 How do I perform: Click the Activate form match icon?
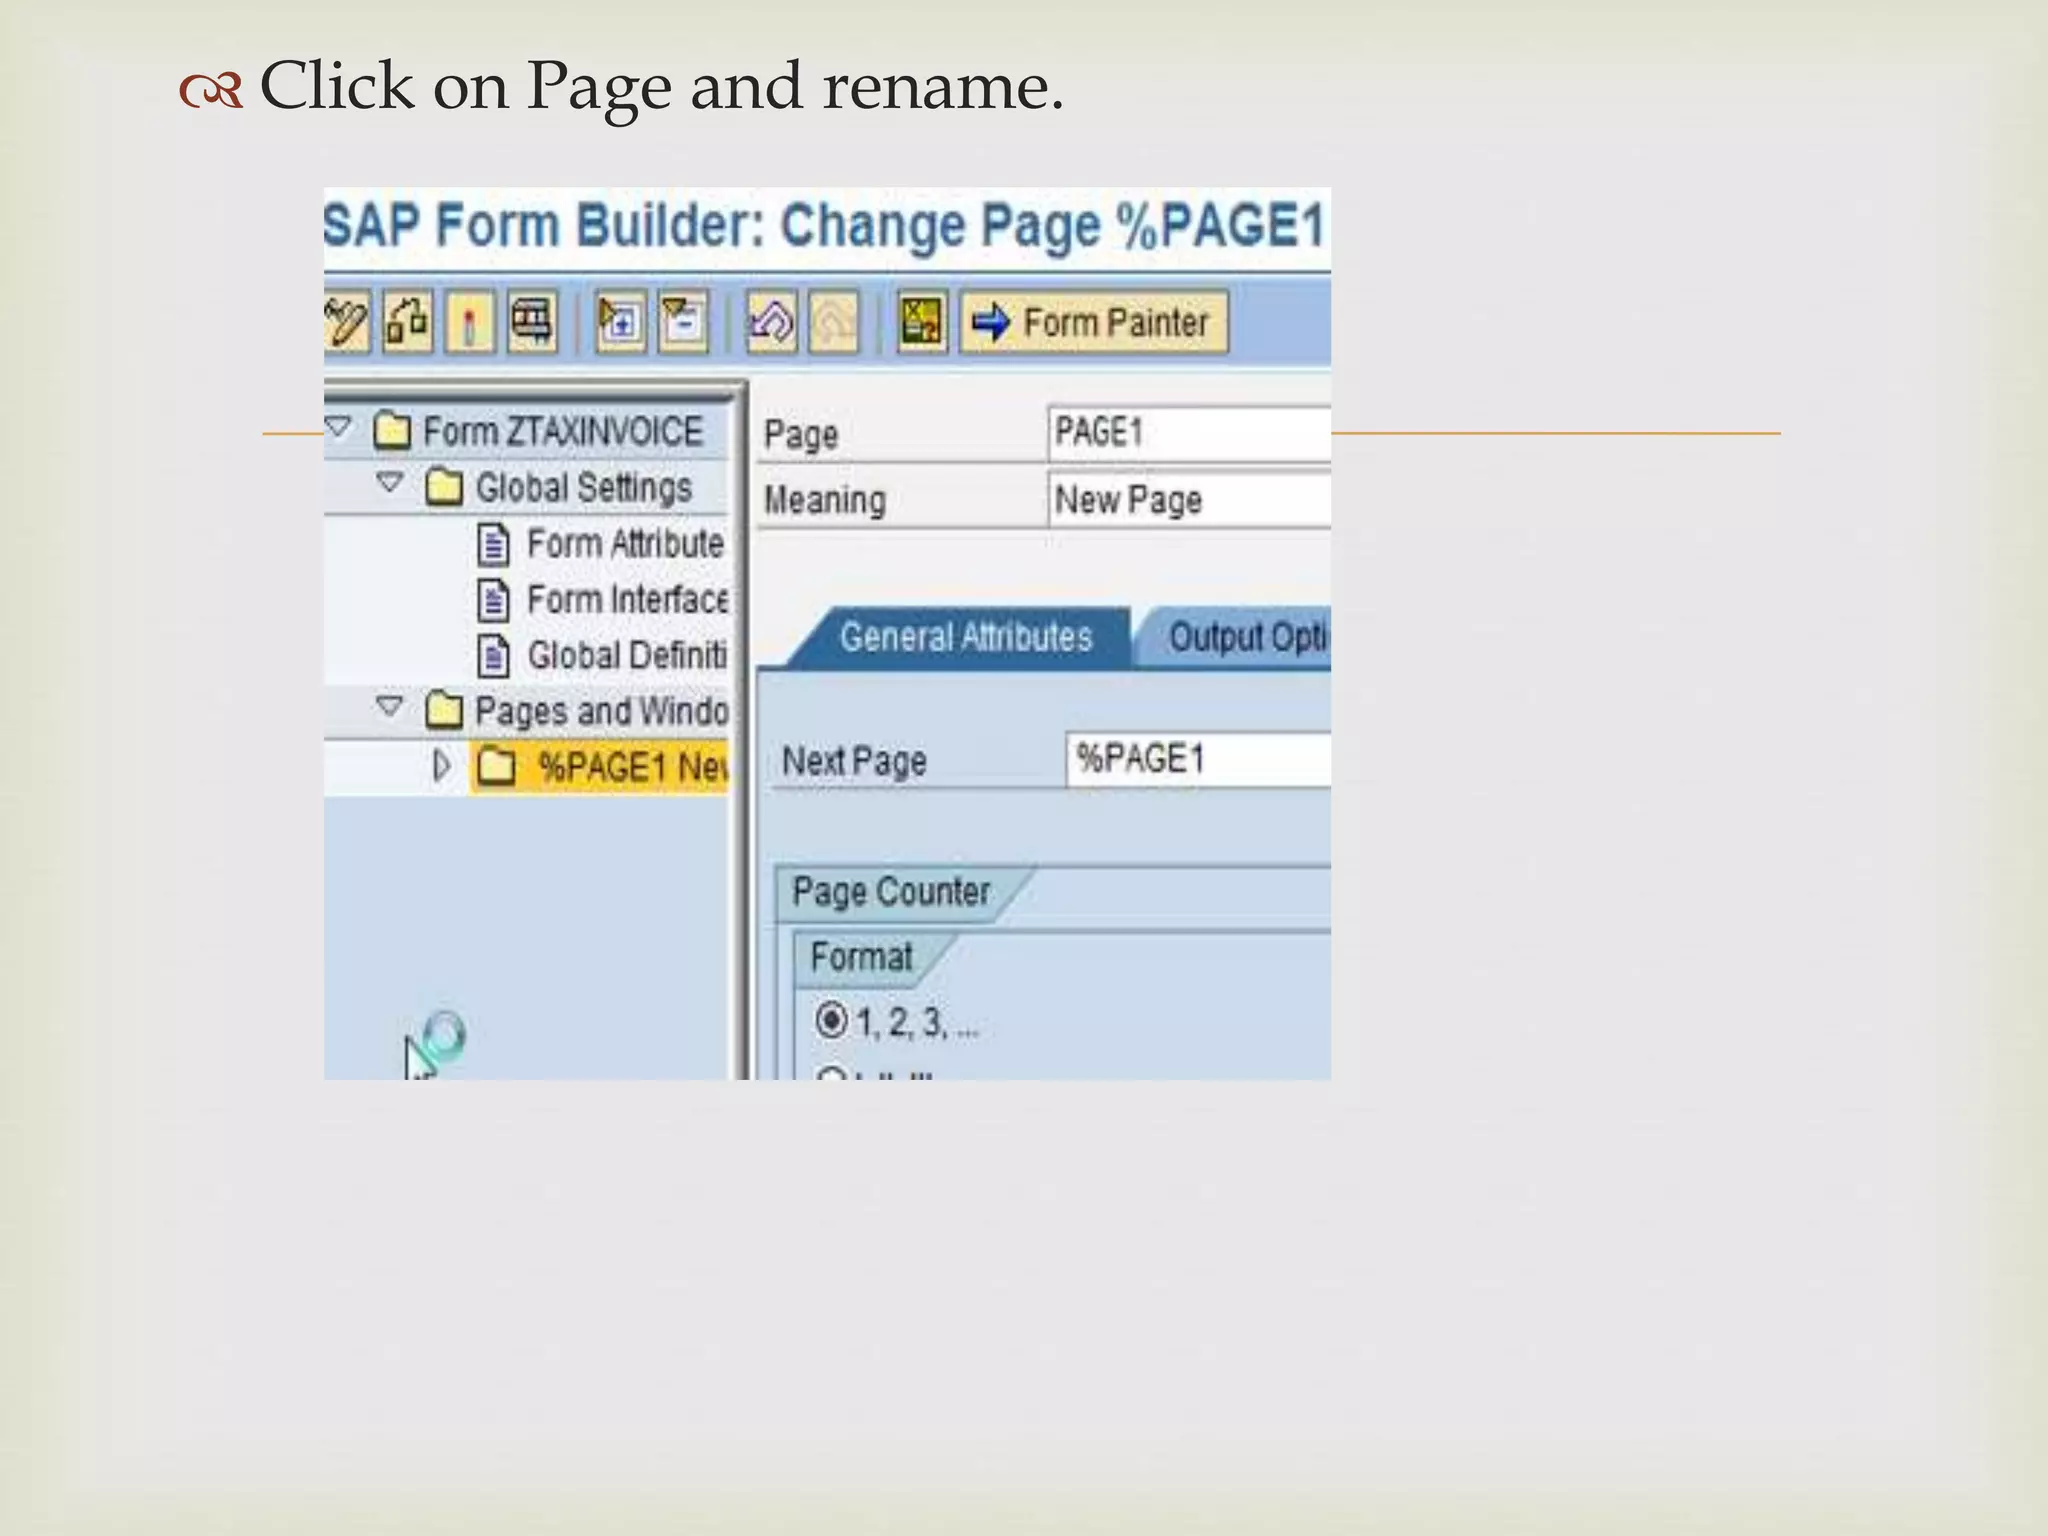pyautogui.click(x=470, y=322)
